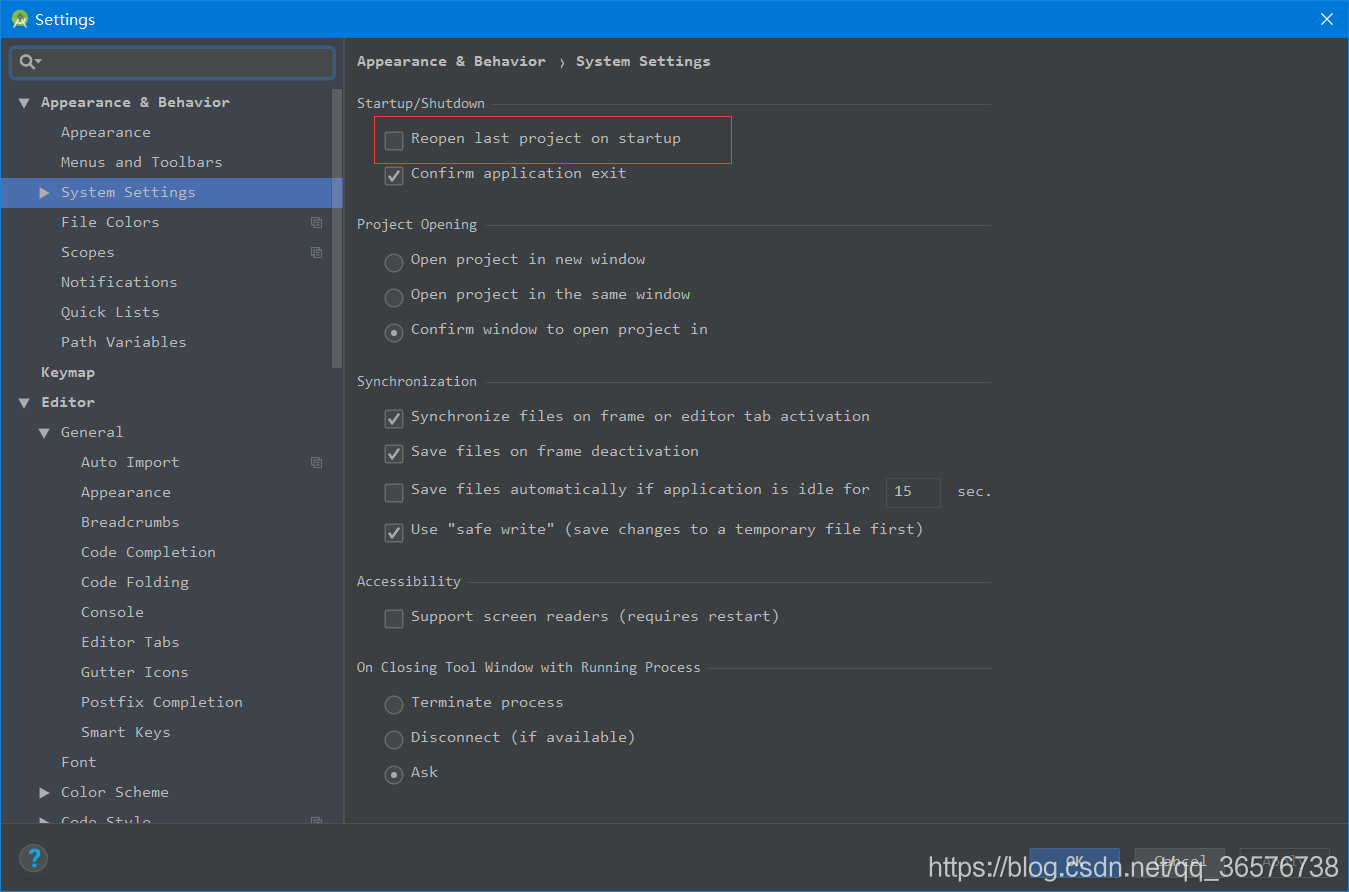
Task: Enable Reopen last project on startup
Action: [x=394, y=140]
